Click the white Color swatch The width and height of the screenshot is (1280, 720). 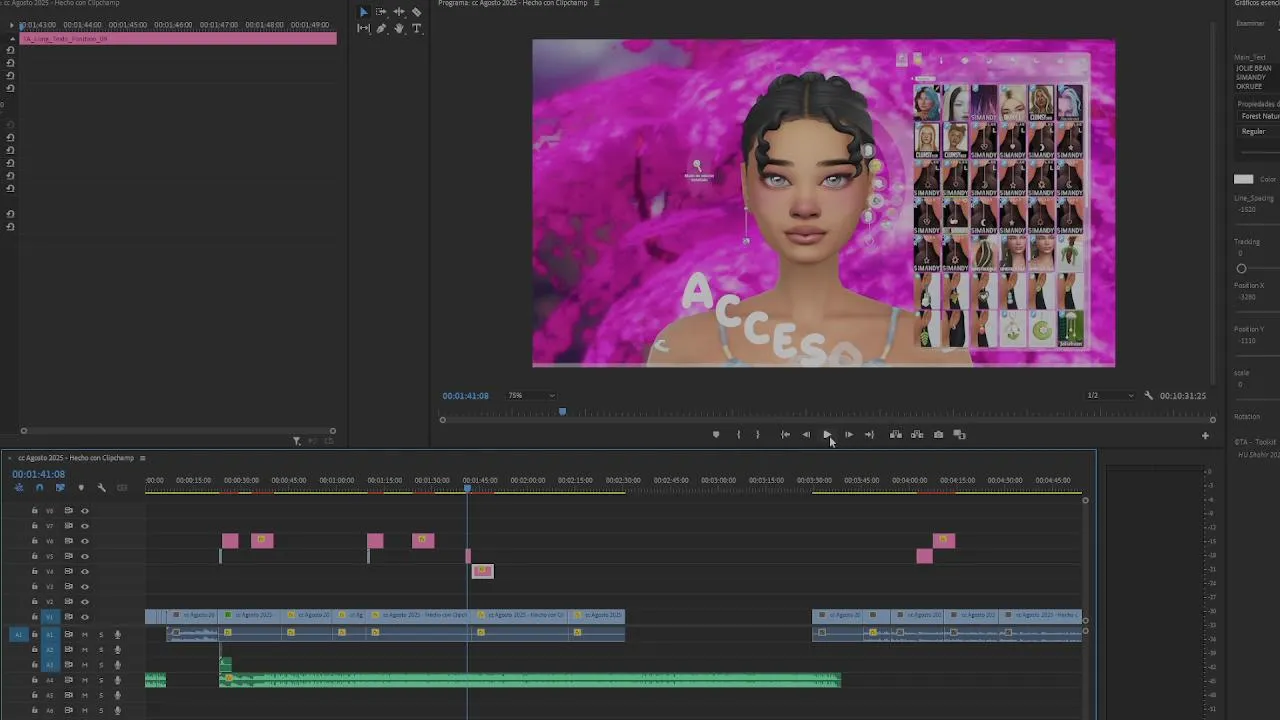(1243, 179)
